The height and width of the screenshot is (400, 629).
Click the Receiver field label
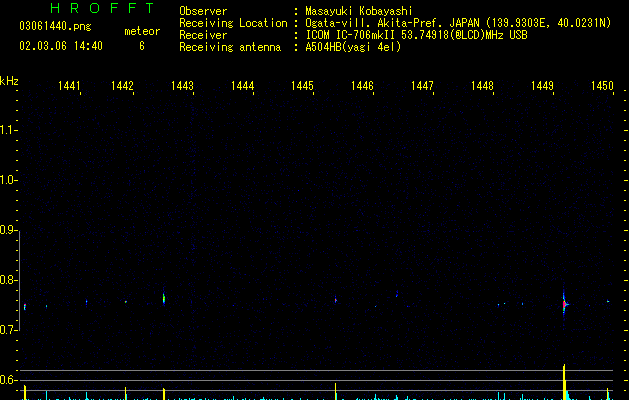203,35
